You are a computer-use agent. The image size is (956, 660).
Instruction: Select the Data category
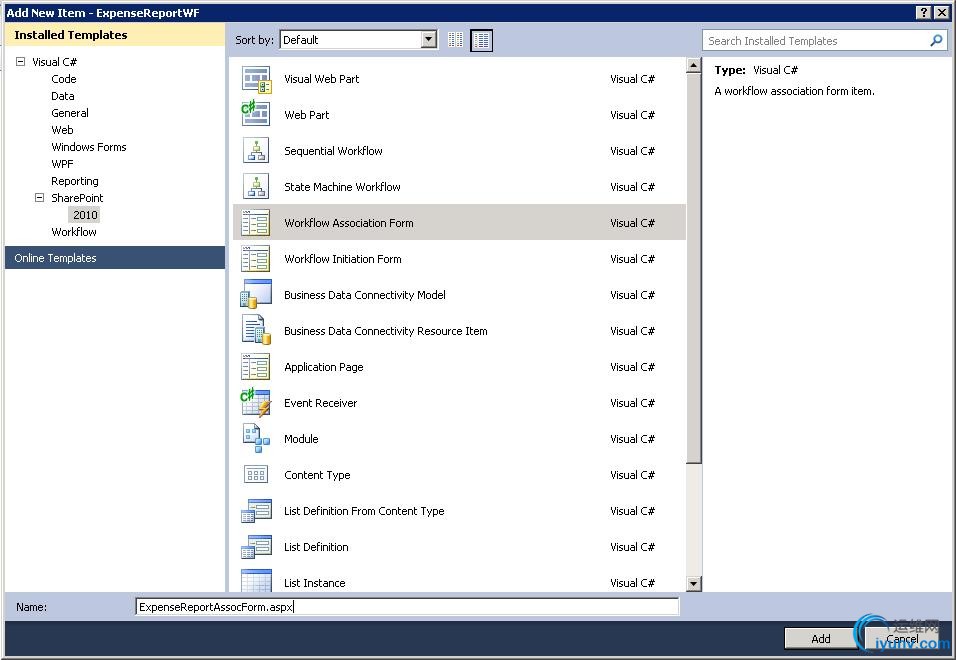tap(63, 96)
